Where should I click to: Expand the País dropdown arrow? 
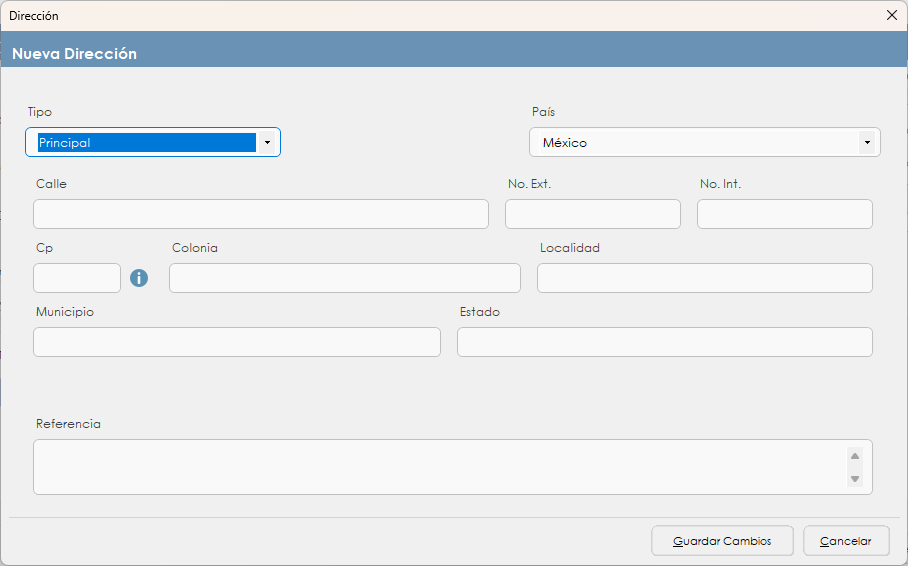(866, 143)
